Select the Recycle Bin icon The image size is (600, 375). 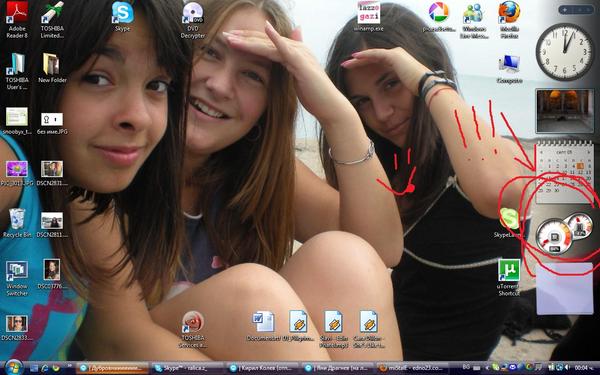[17, 223]
